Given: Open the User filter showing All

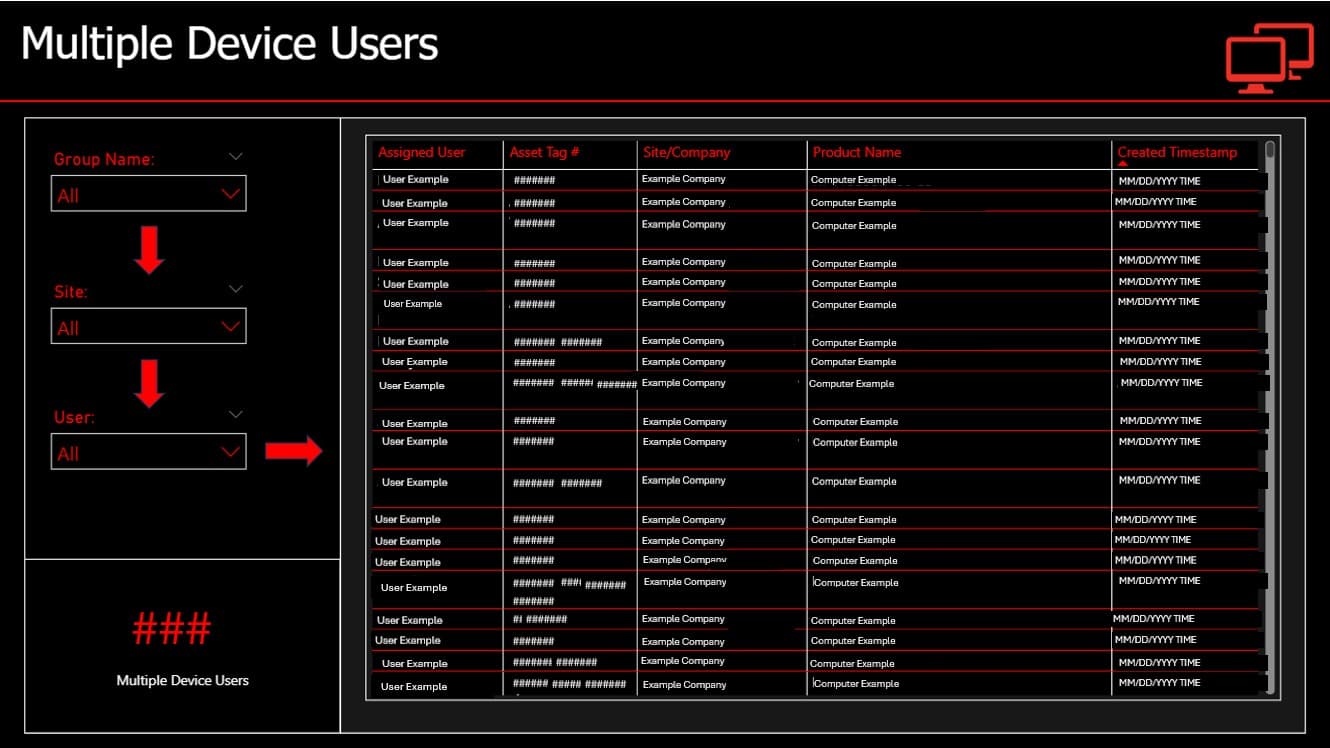Looking at the screenshot, I should click(148, 451).
